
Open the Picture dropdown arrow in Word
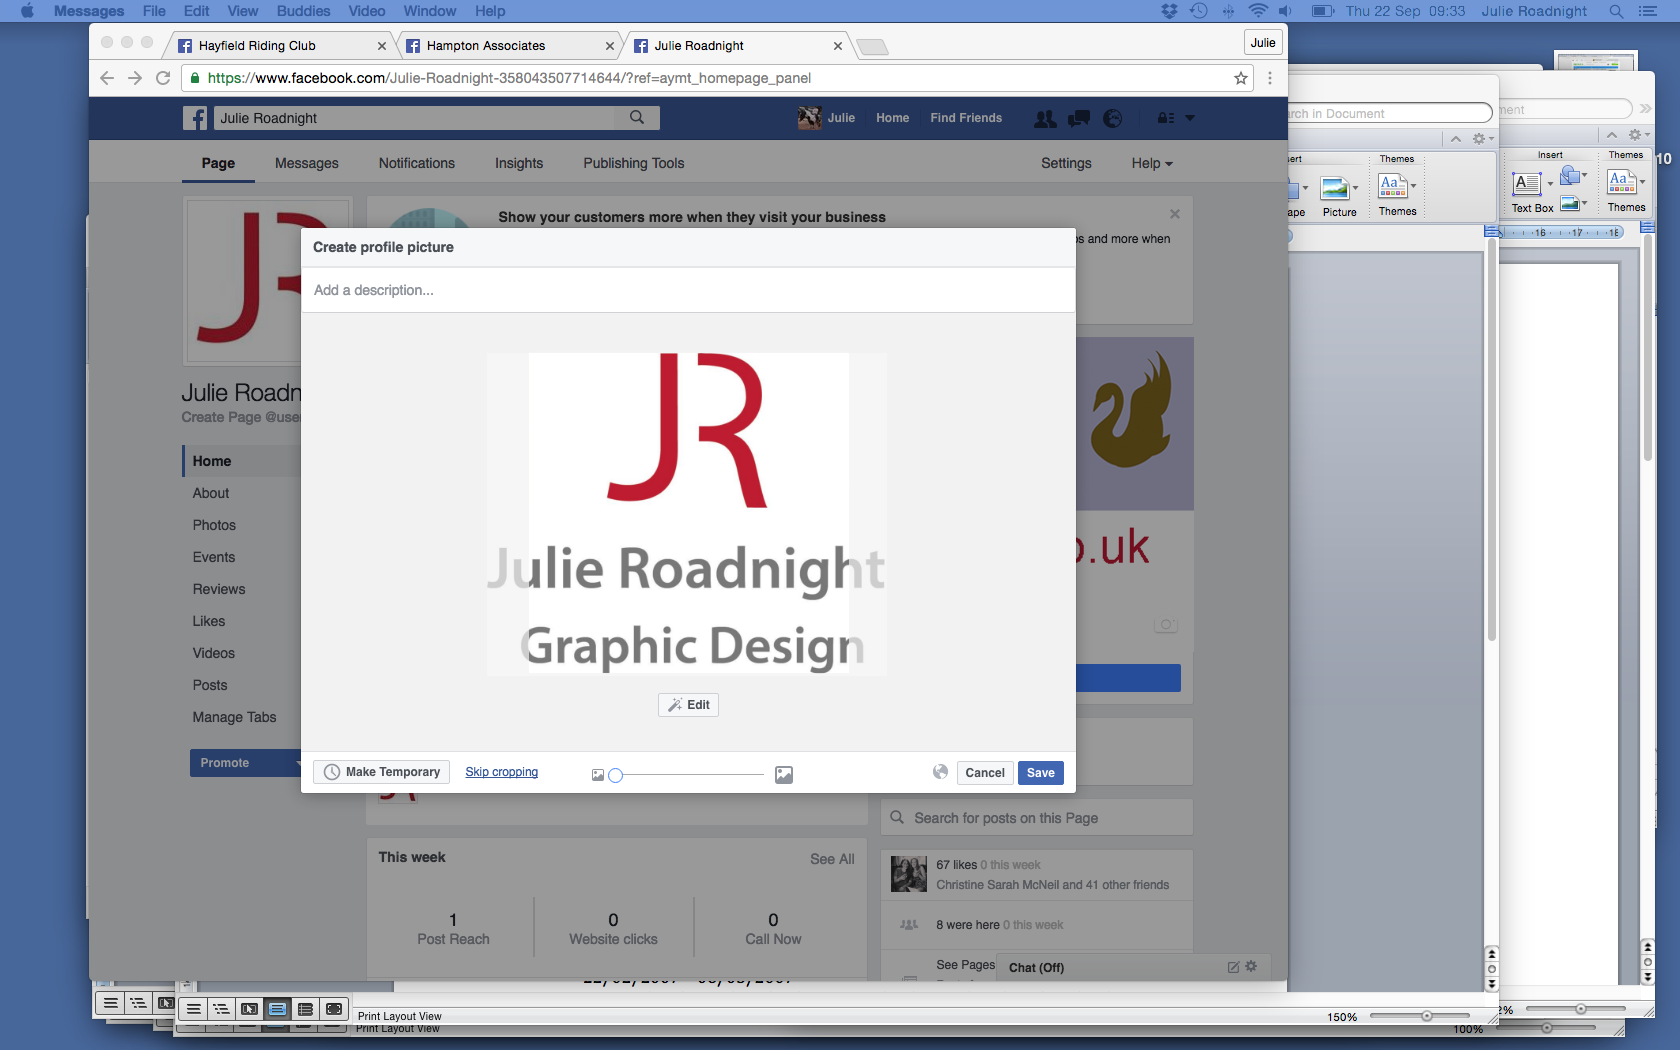1355,188
